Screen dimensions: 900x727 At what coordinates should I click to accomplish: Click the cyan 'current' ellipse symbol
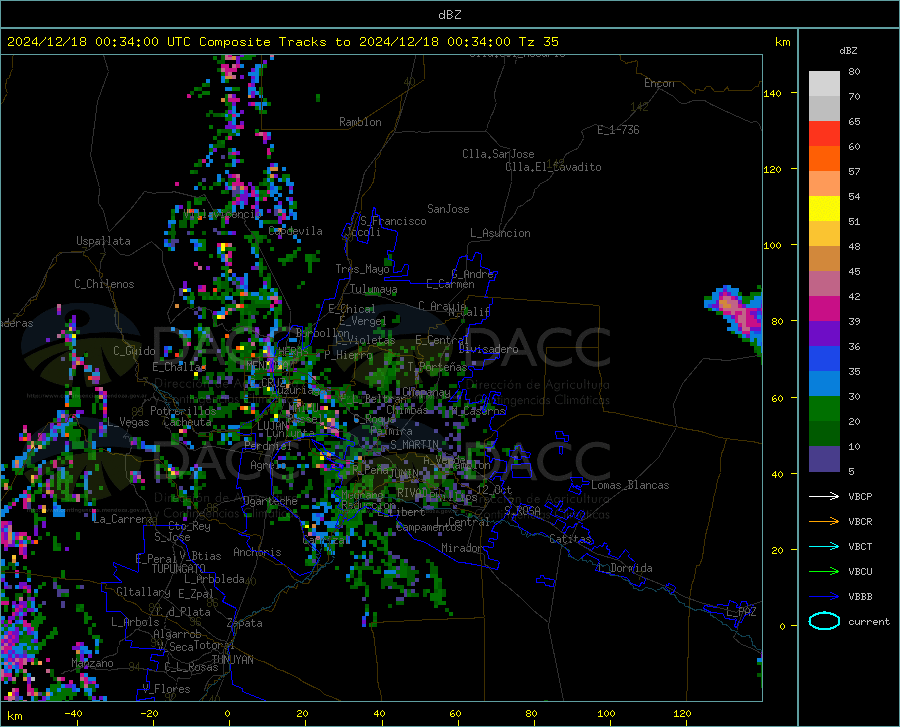click(824, 621)
